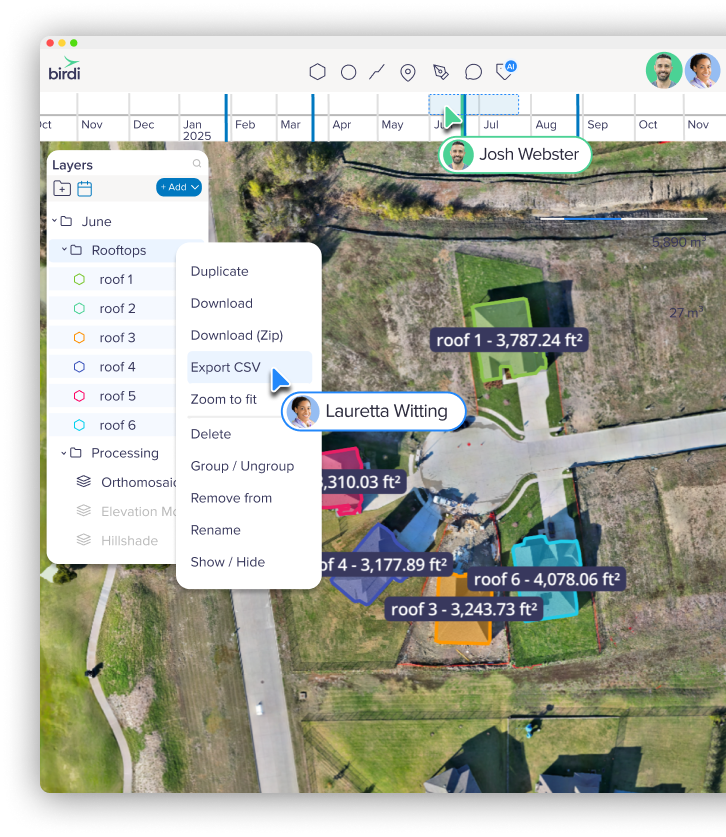Screen dimensions: 726x837
Task: Choose Delete from the context menu
Action: 211,434
